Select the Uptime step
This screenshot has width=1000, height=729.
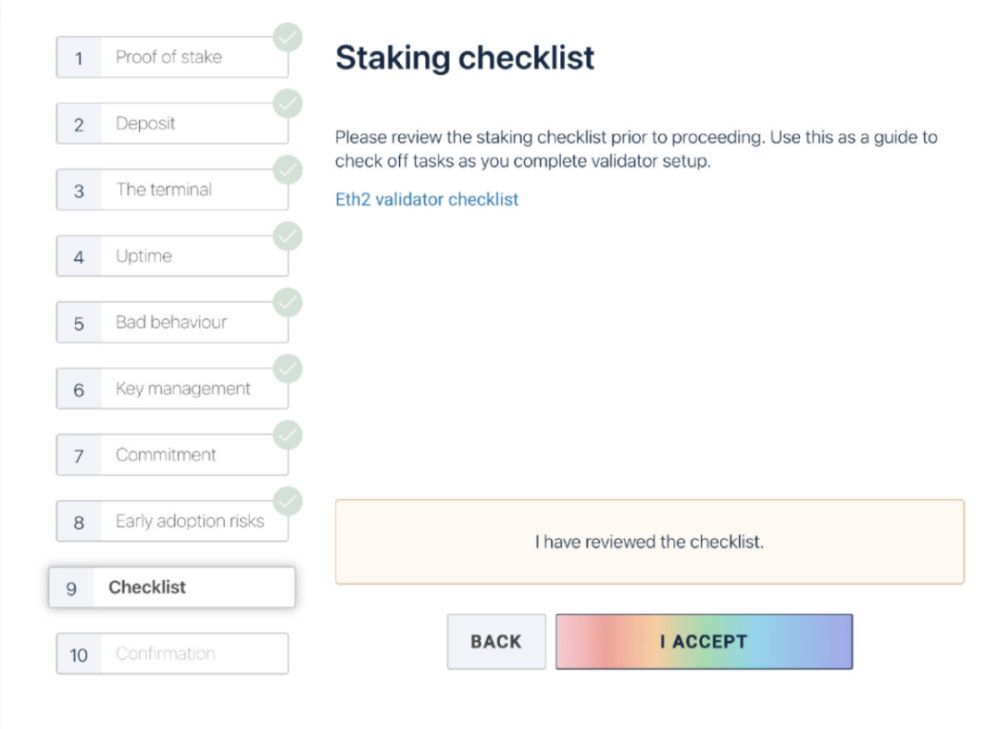pos(171,256)
